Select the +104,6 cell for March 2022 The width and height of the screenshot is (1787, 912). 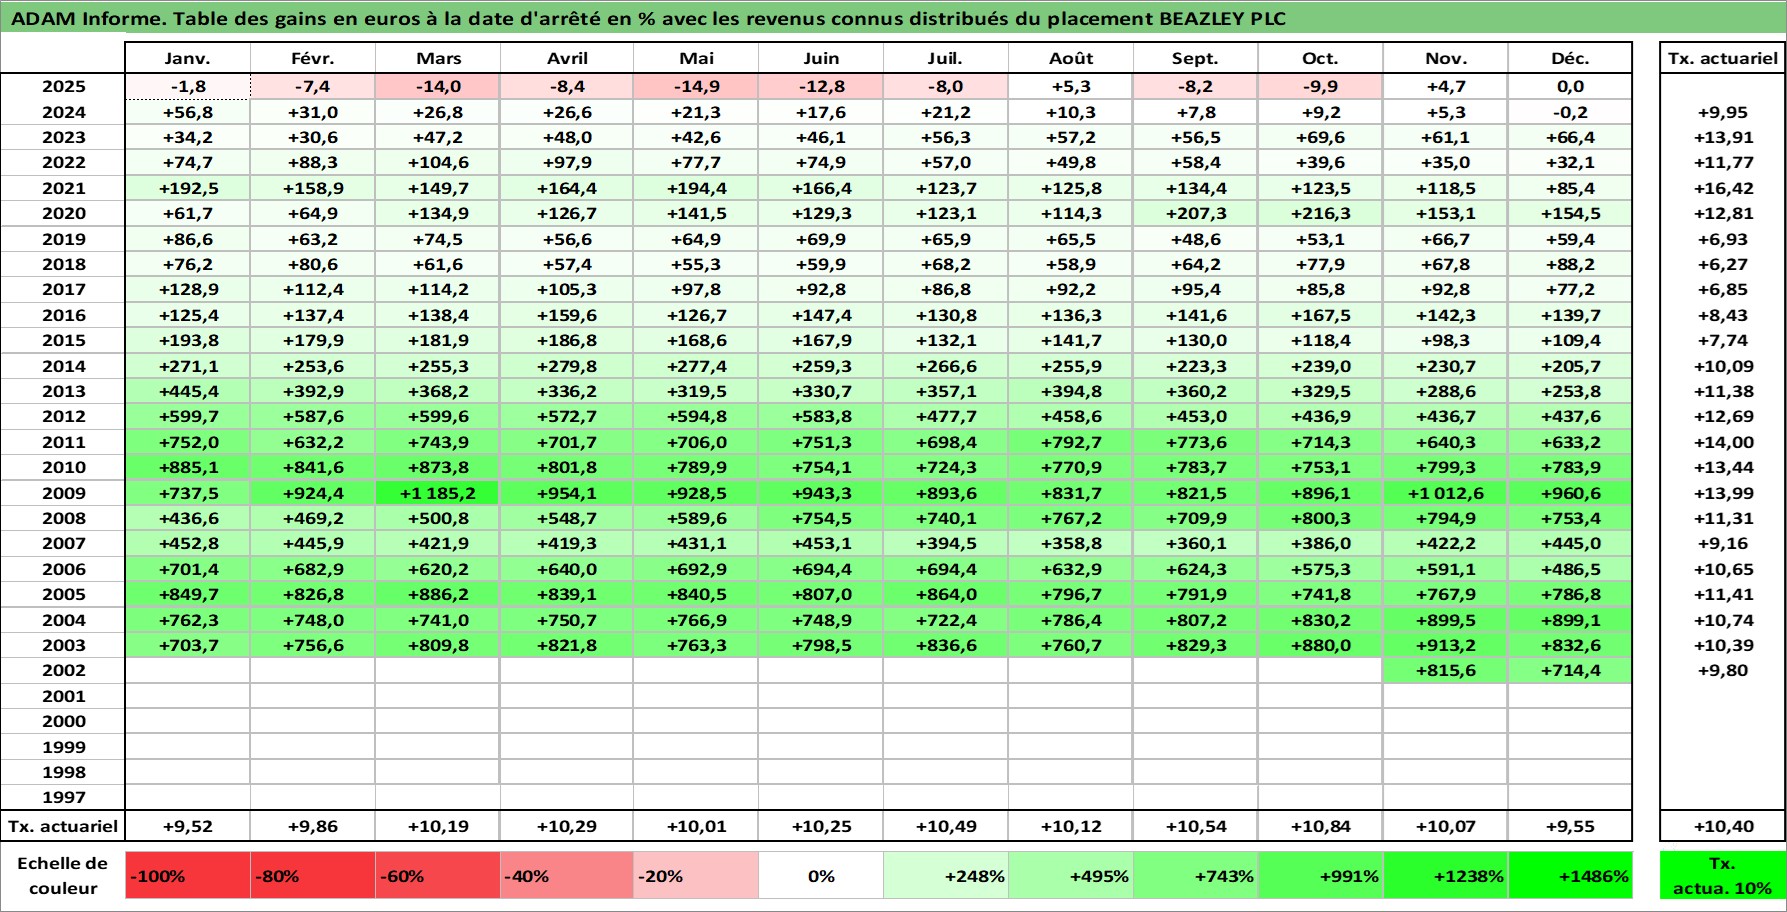[437, 163]
